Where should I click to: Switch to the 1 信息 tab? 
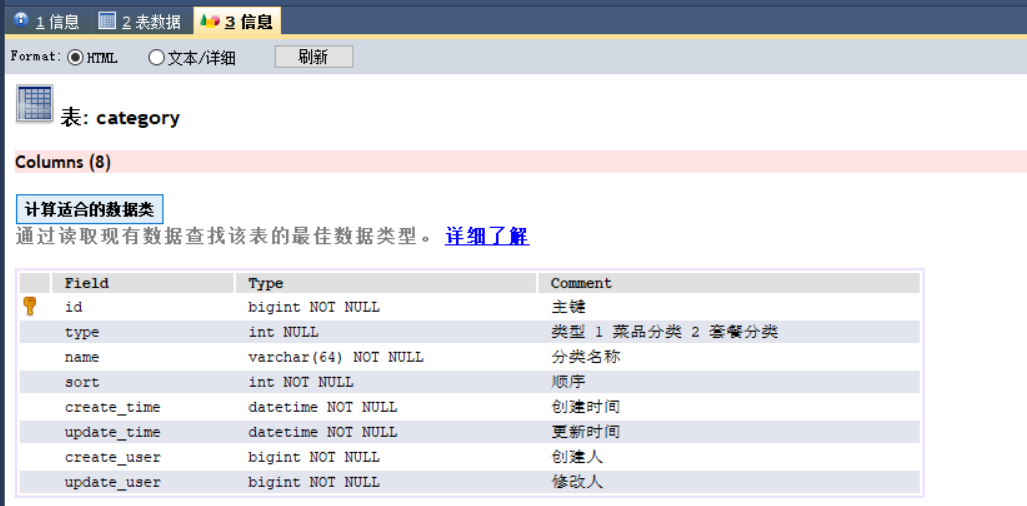(x=47, y=21)
